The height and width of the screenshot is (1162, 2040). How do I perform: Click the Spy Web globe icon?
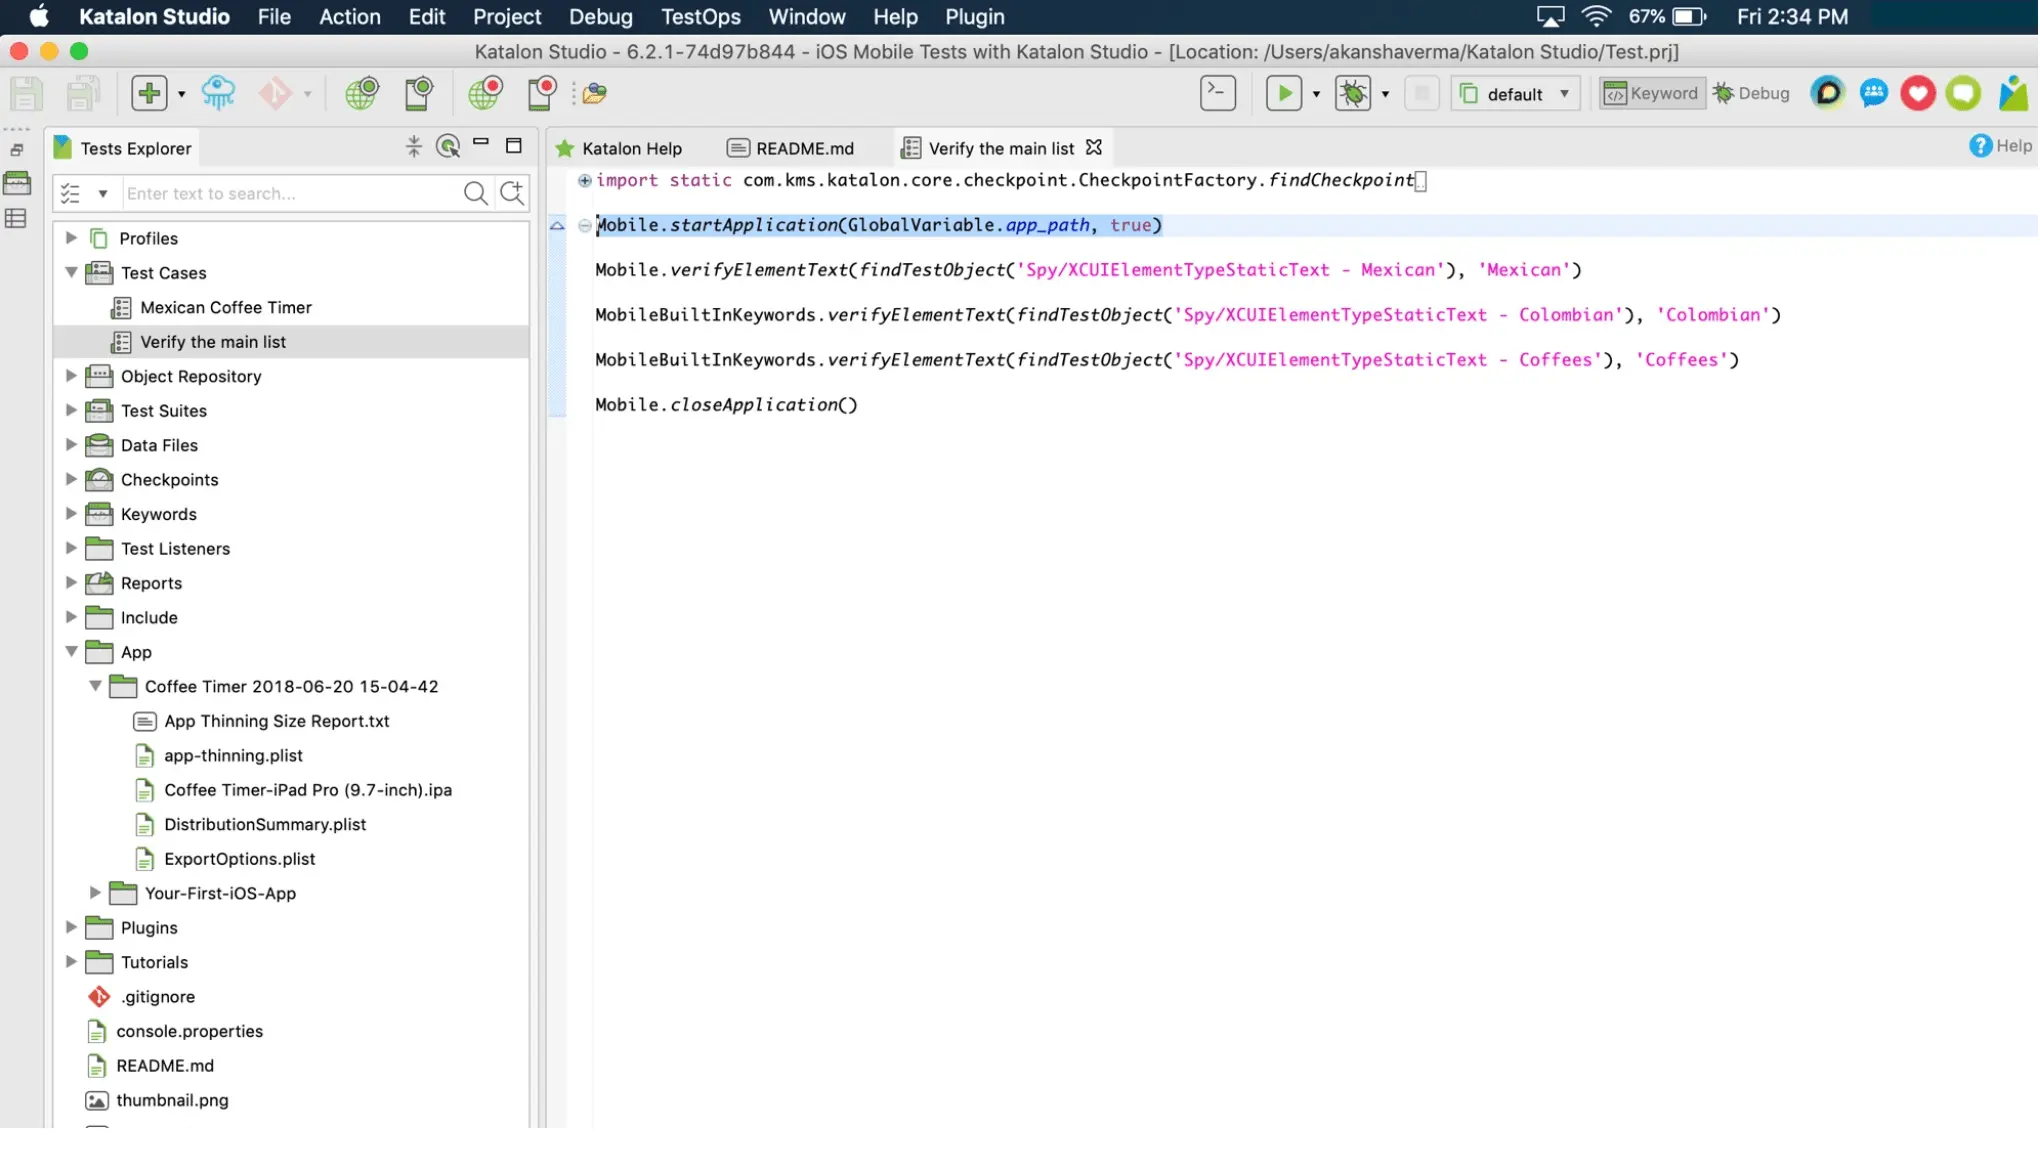point(361,93)
